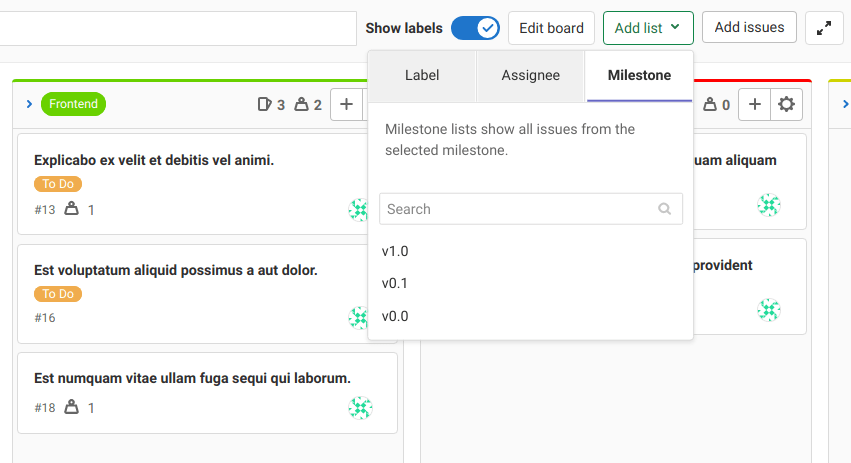Viewport: 851px width, 463px height.
Task: Open list settings gear icon
Action: click(787, 104)
